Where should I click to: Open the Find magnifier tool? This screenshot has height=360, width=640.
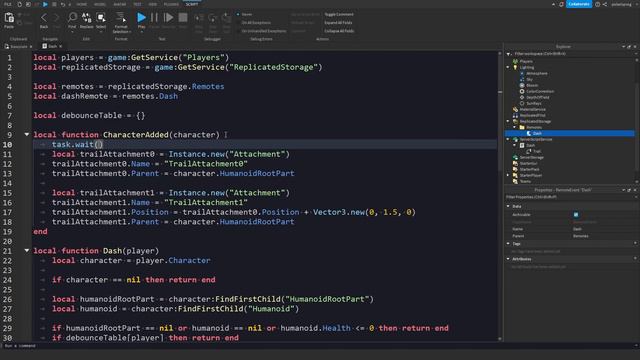coord(72,18)
